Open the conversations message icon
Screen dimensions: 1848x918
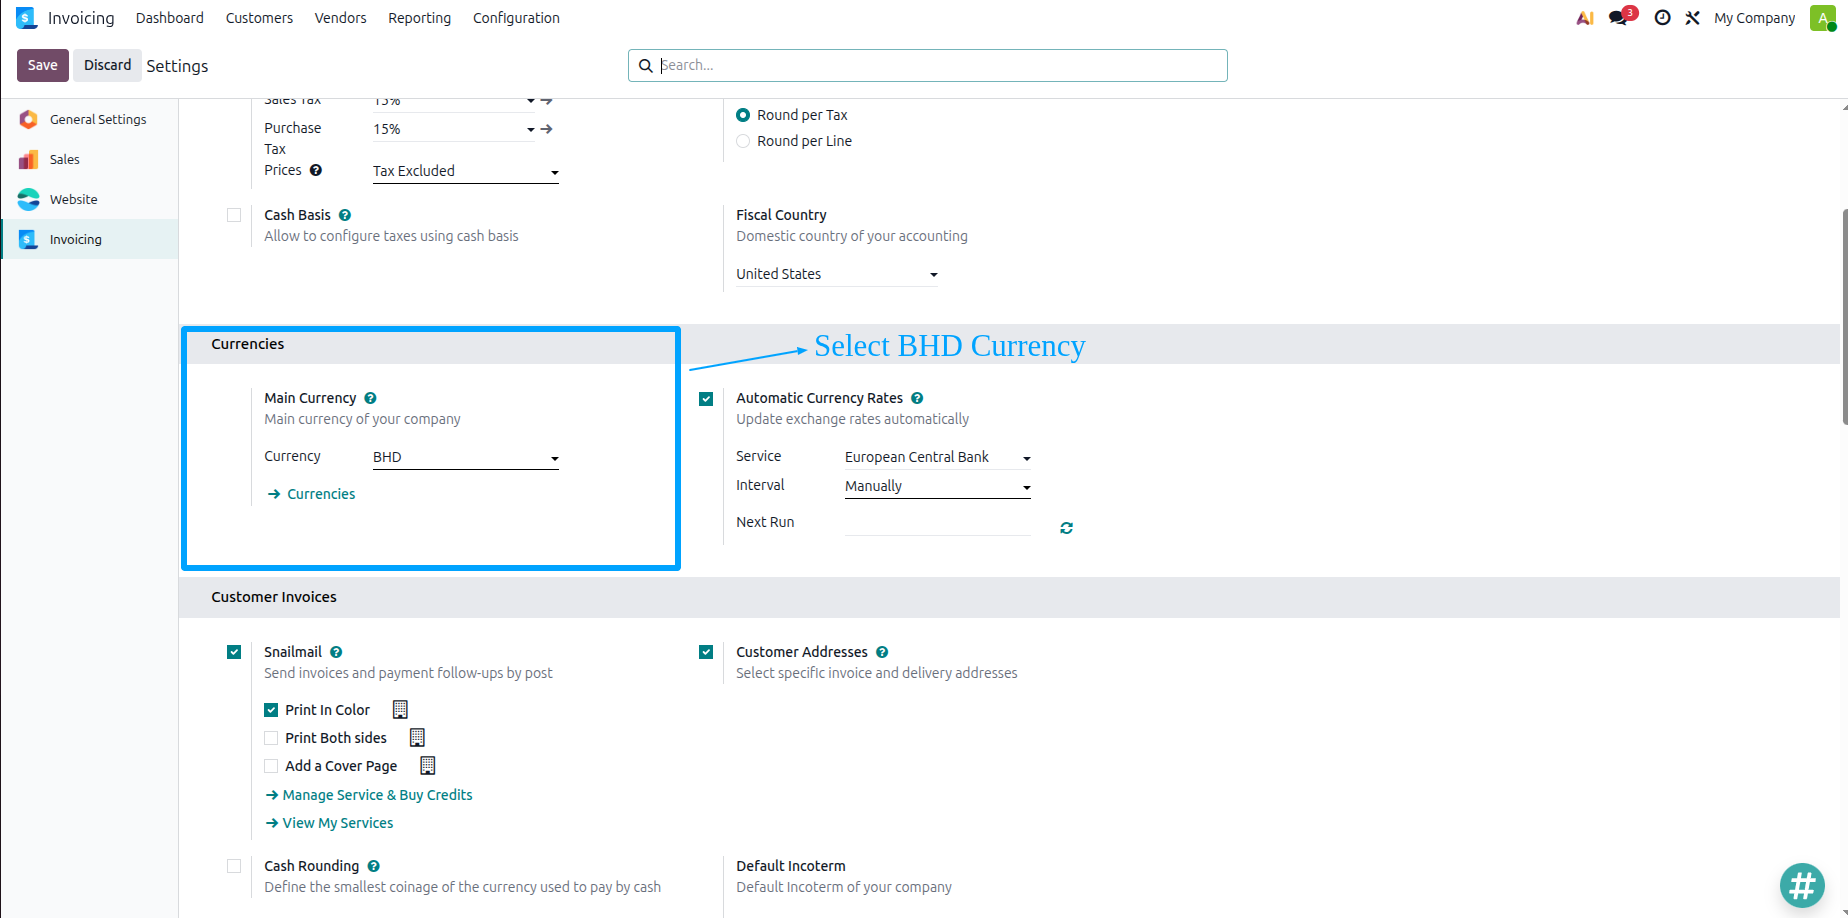1618,18
